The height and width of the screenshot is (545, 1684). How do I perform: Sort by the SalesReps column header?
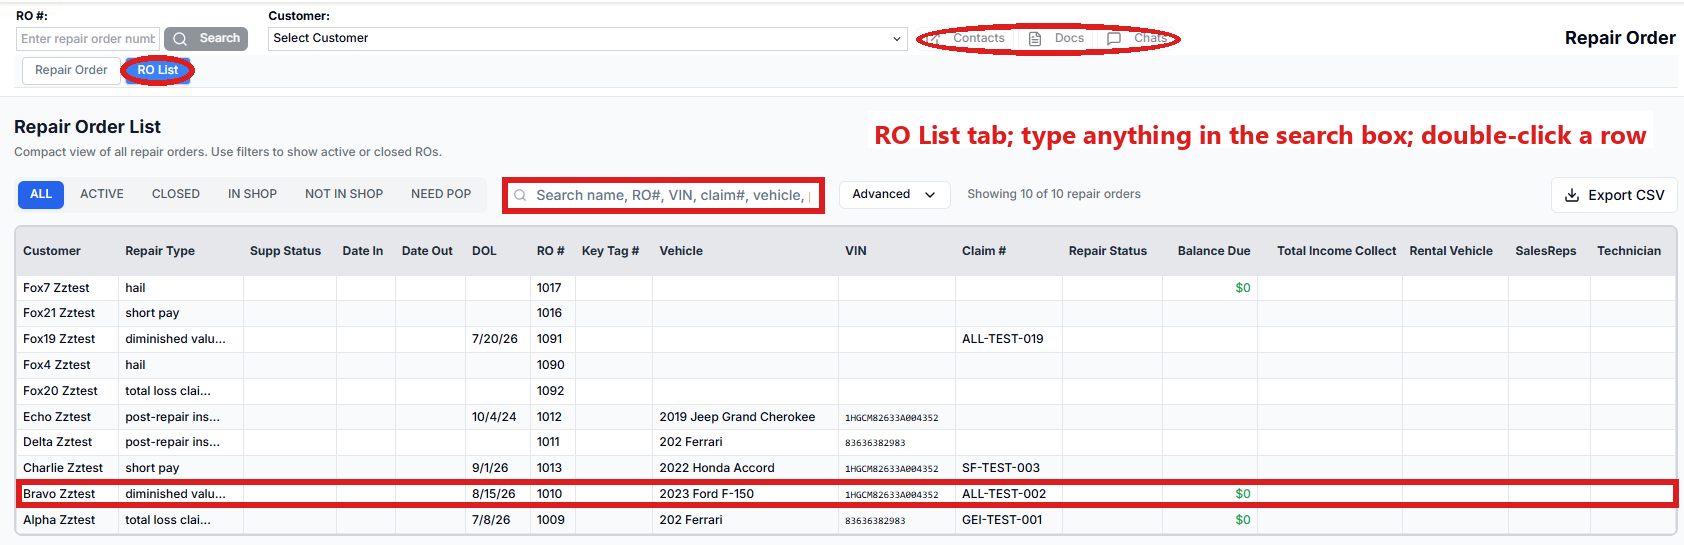(1546, 251)
